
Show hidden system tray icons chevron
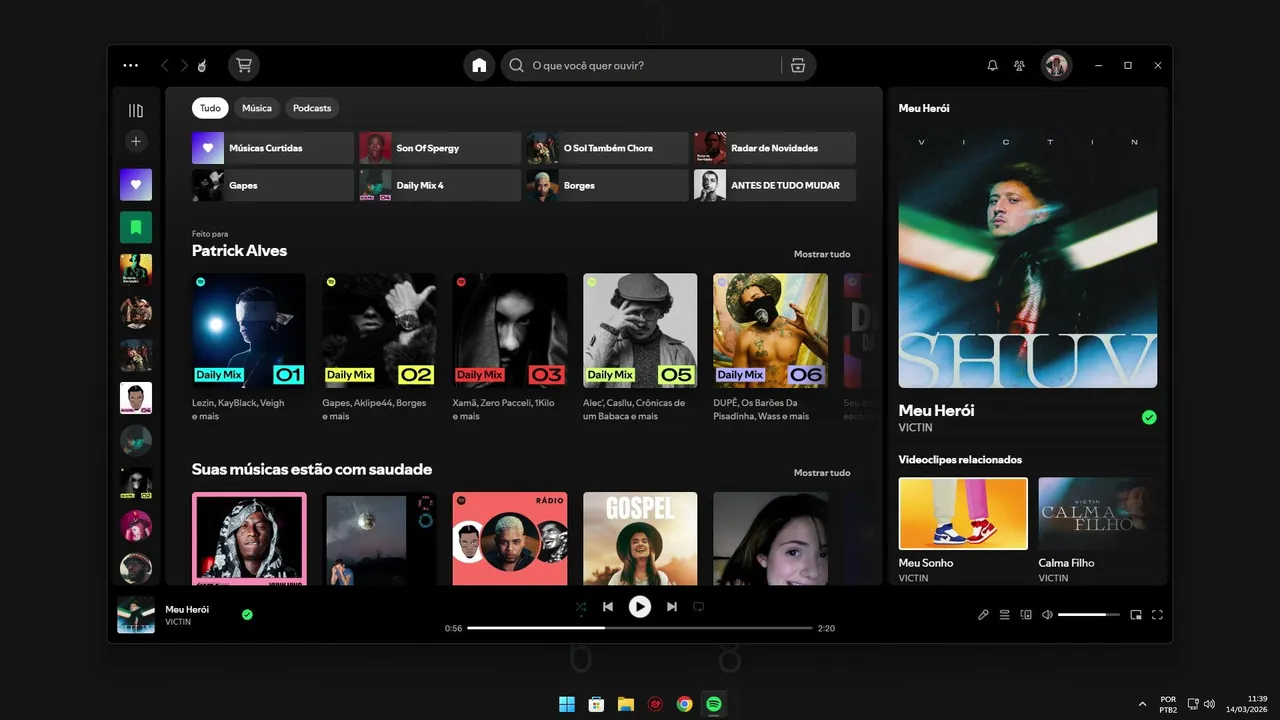click(1143, 704)
